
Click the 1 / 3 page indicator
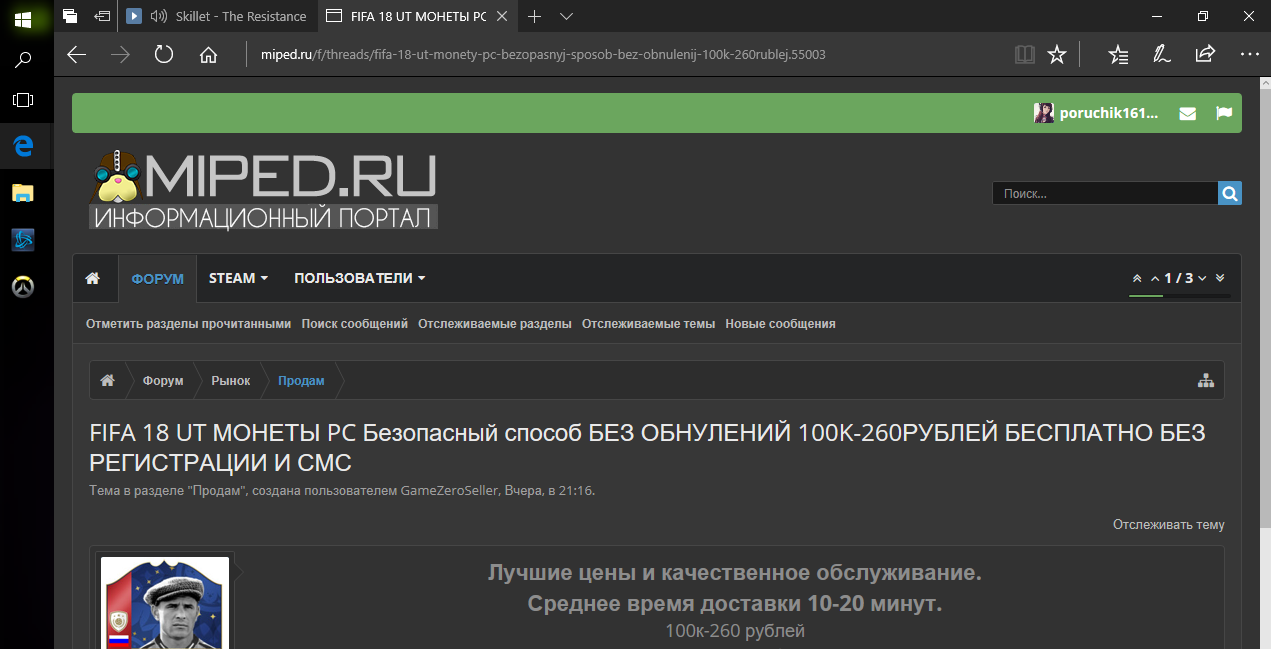(1179, 278)
